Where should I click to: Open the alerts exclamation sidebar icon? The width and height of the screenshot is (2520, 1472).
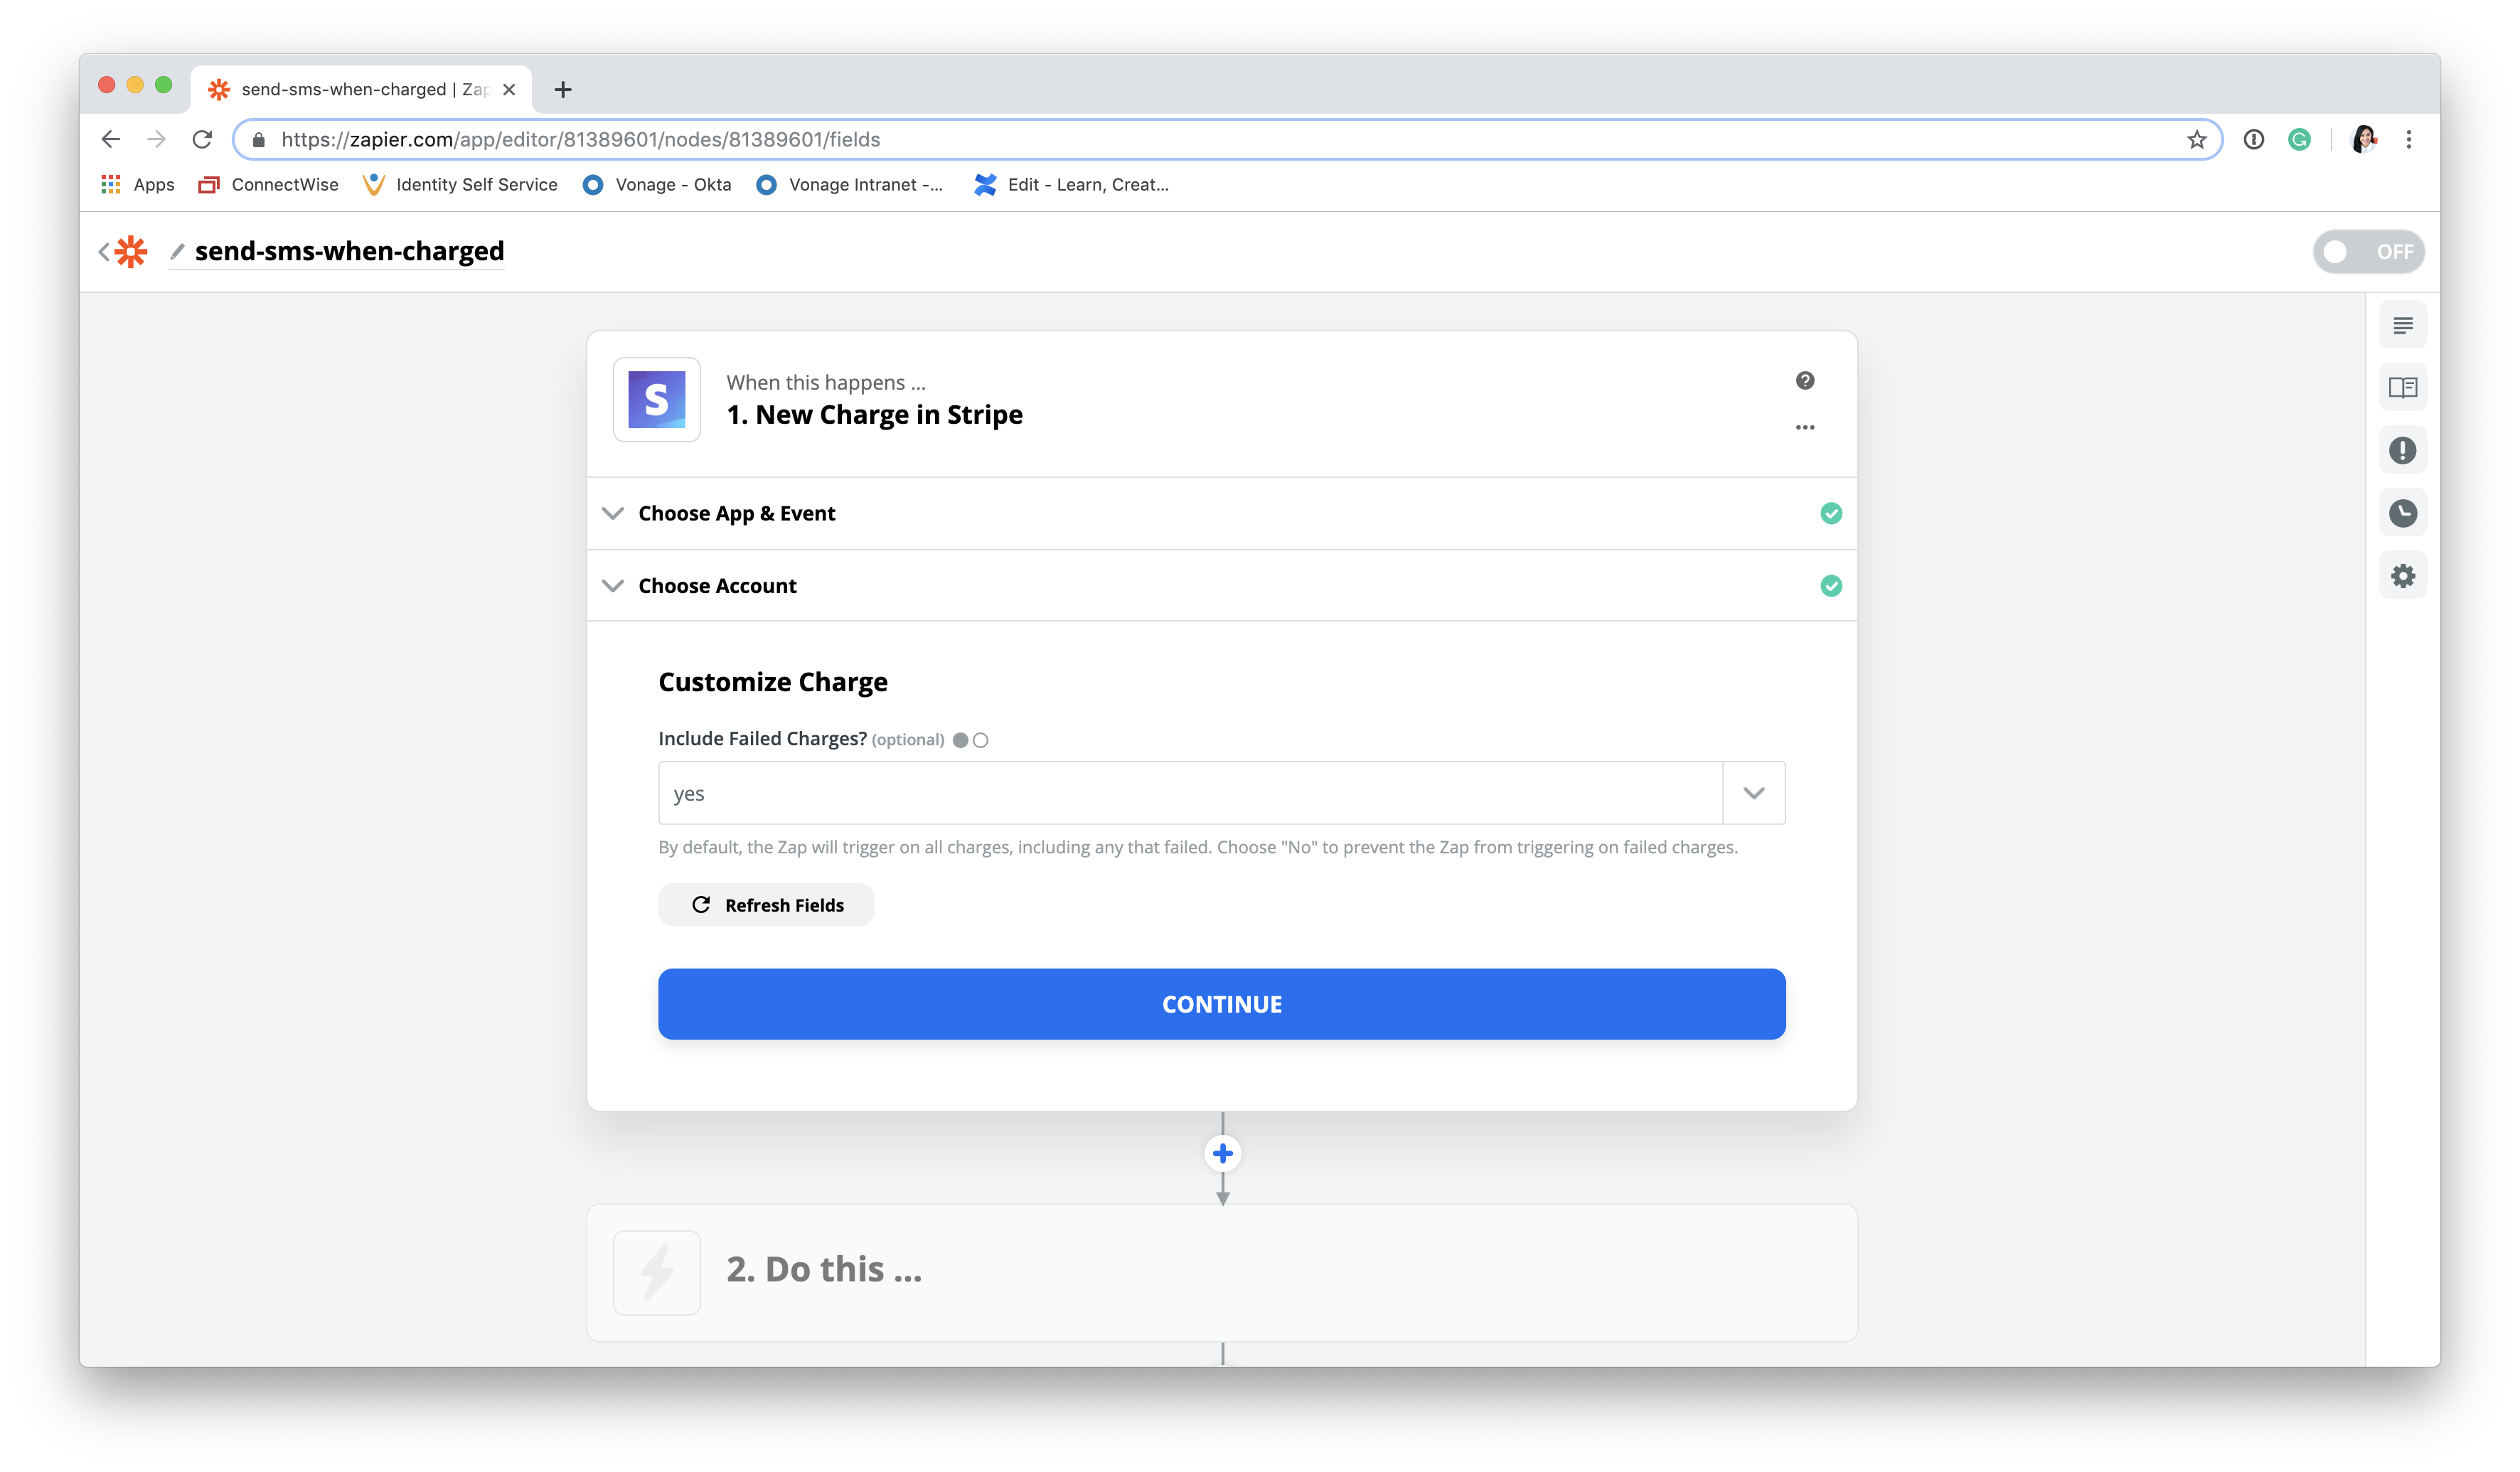pos(2402,451)
